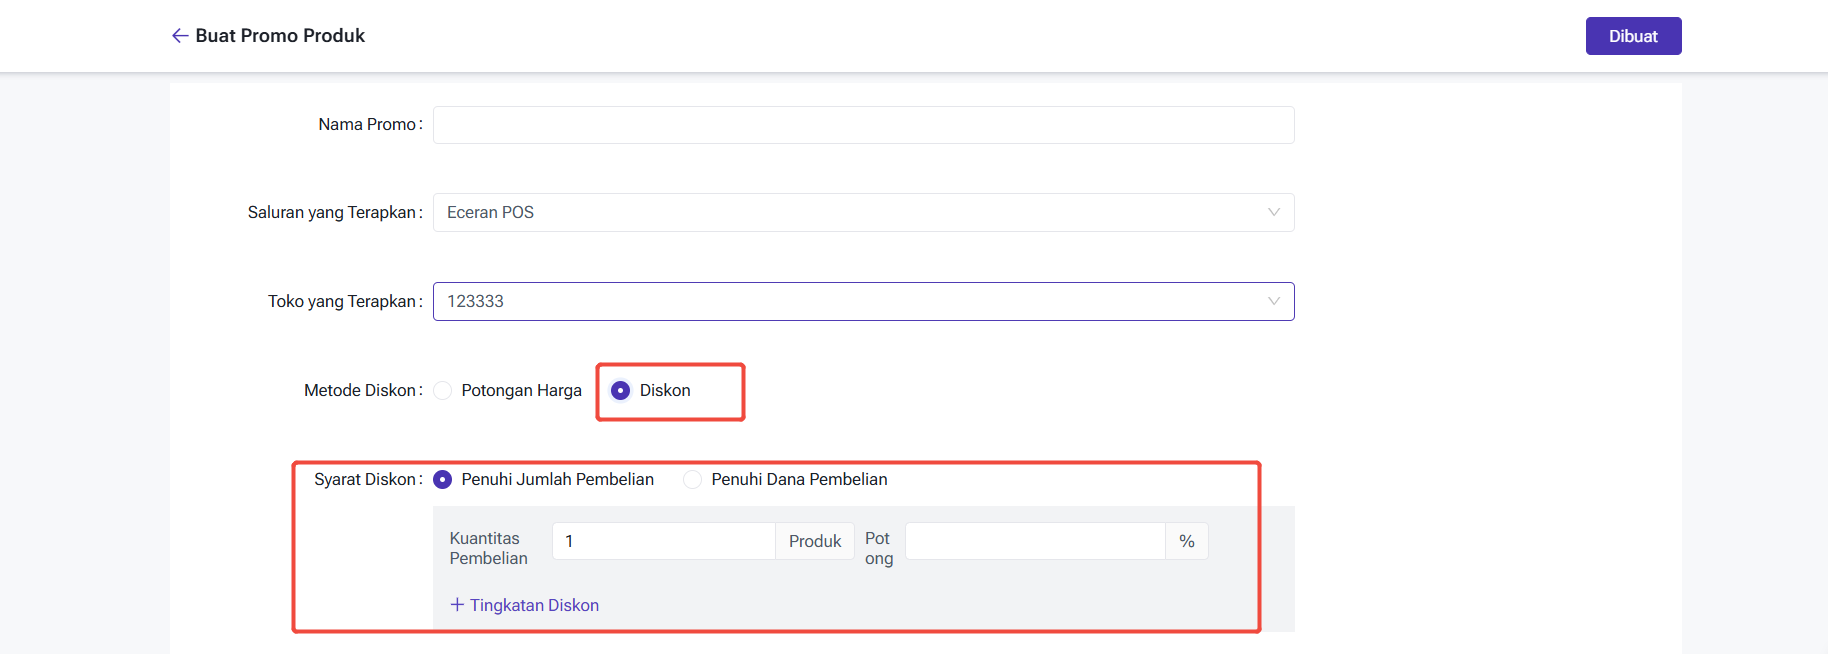Viewport: 1828px width, 654px height.
Task: Switch to Penuhi Dana Pembelian condition
Action: (x=692, y=479)
